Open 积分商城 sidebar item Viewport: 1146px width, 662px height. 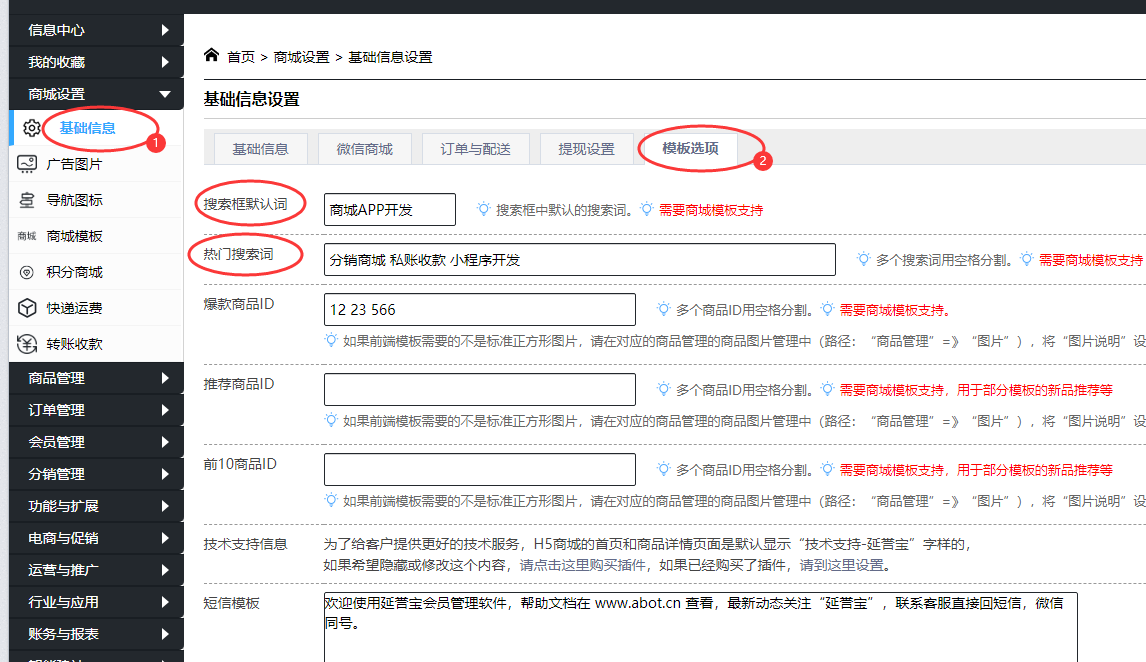[75, 272]
